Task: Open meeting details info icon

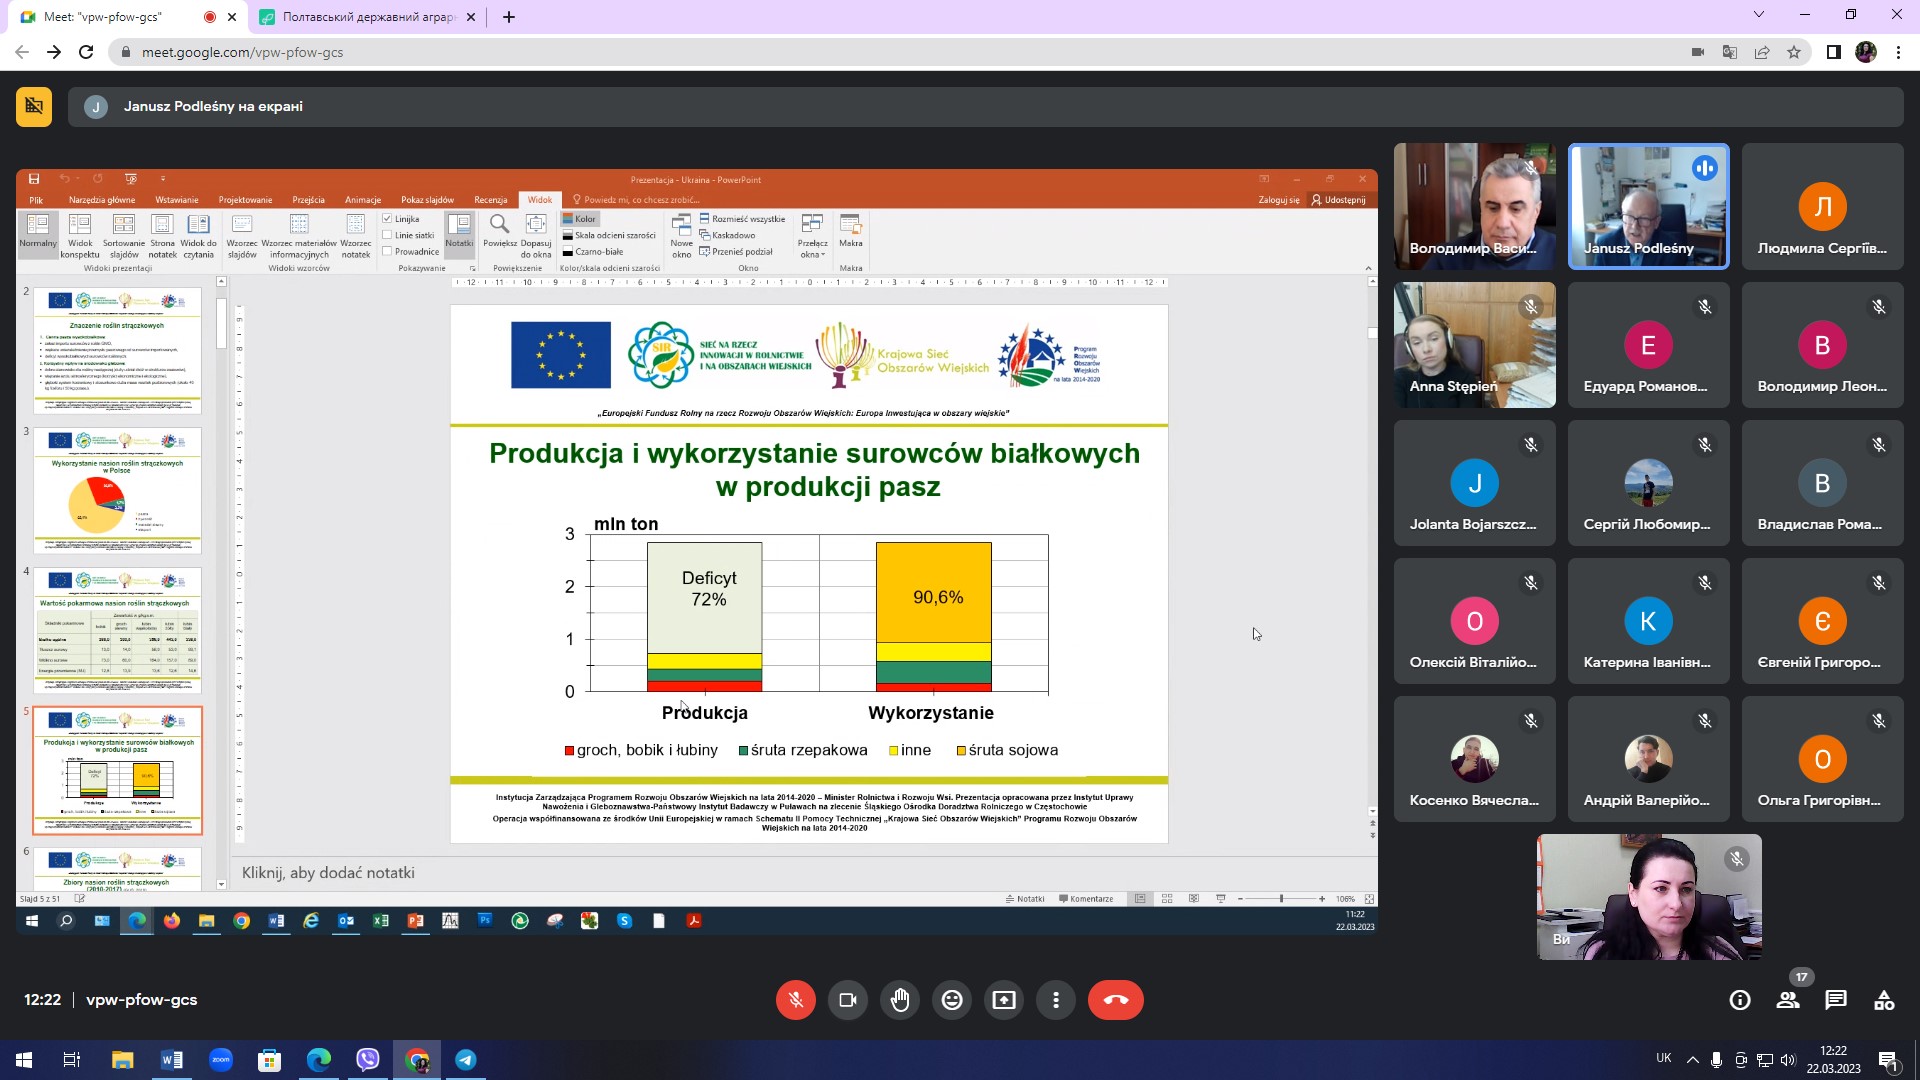Action: pos(1740,1000)
